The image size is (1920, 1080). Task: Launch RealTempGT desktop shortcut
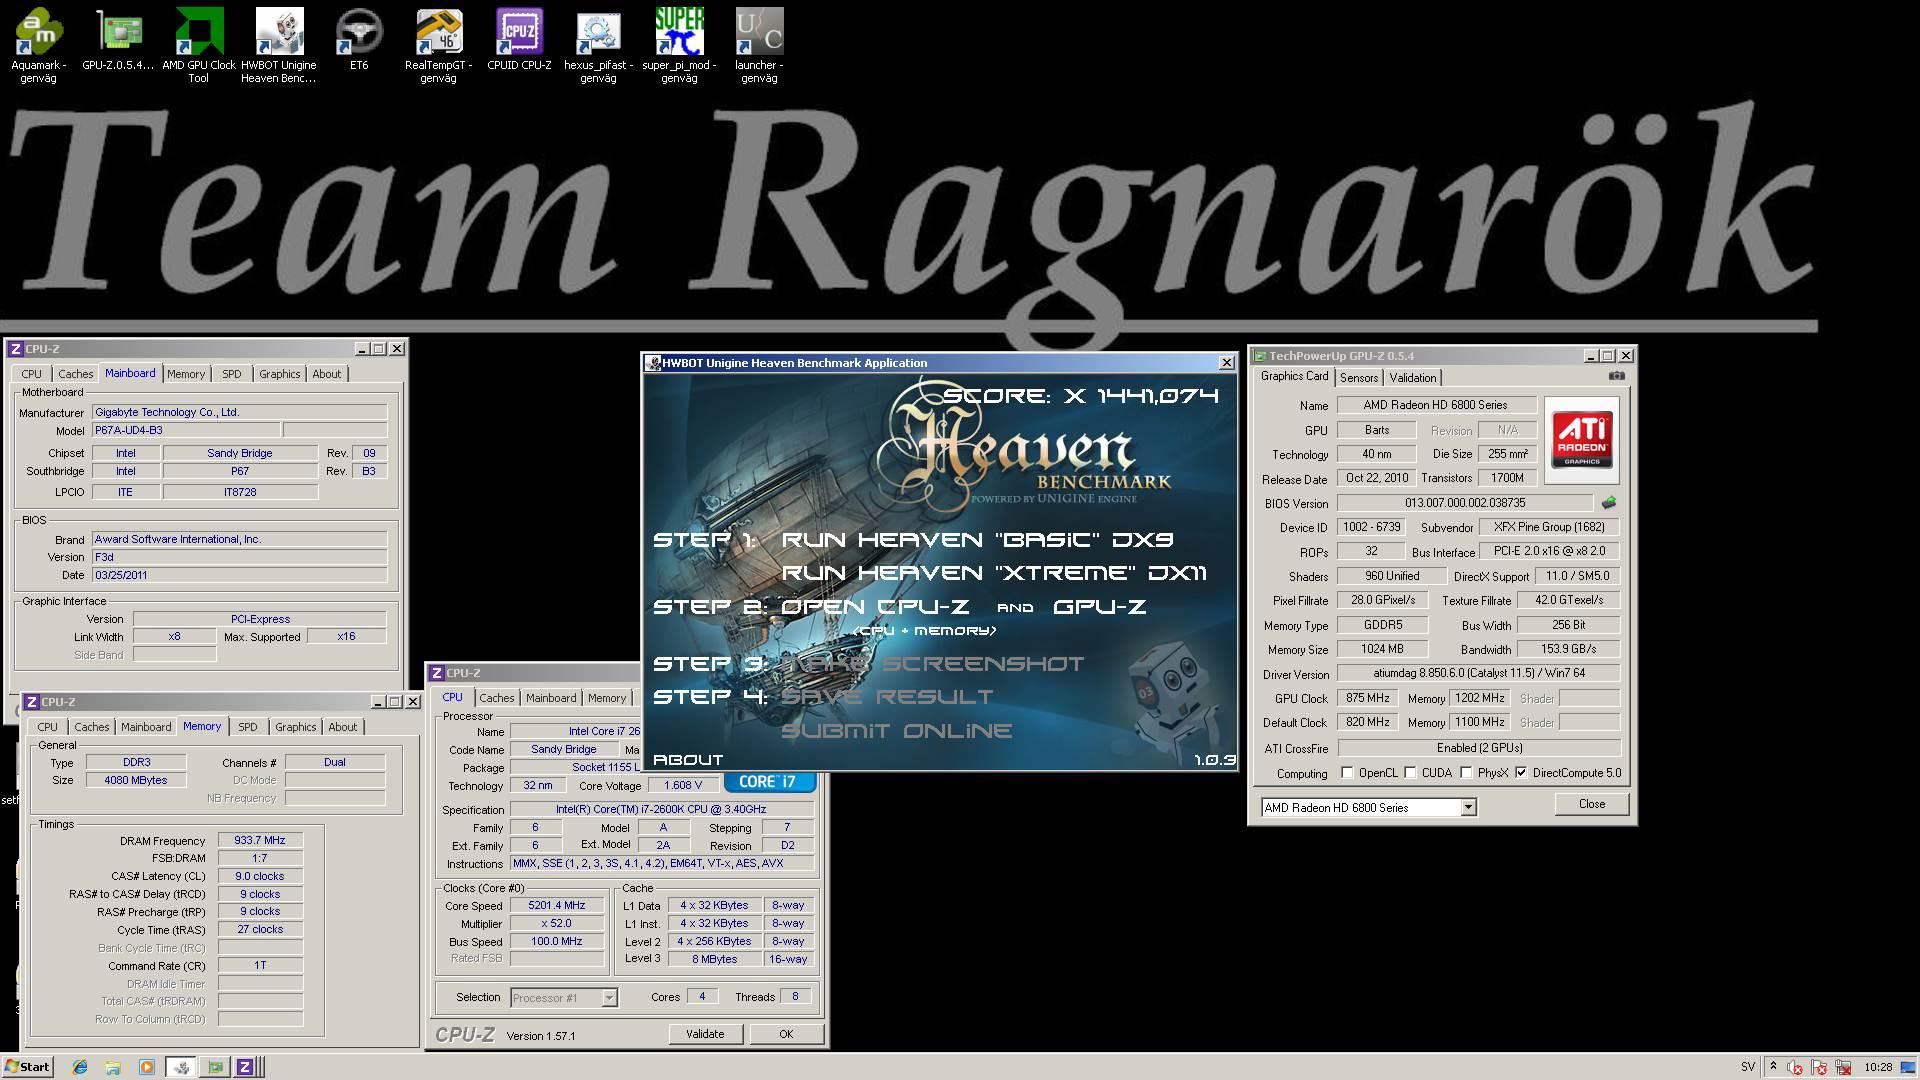tap(438, 45)
